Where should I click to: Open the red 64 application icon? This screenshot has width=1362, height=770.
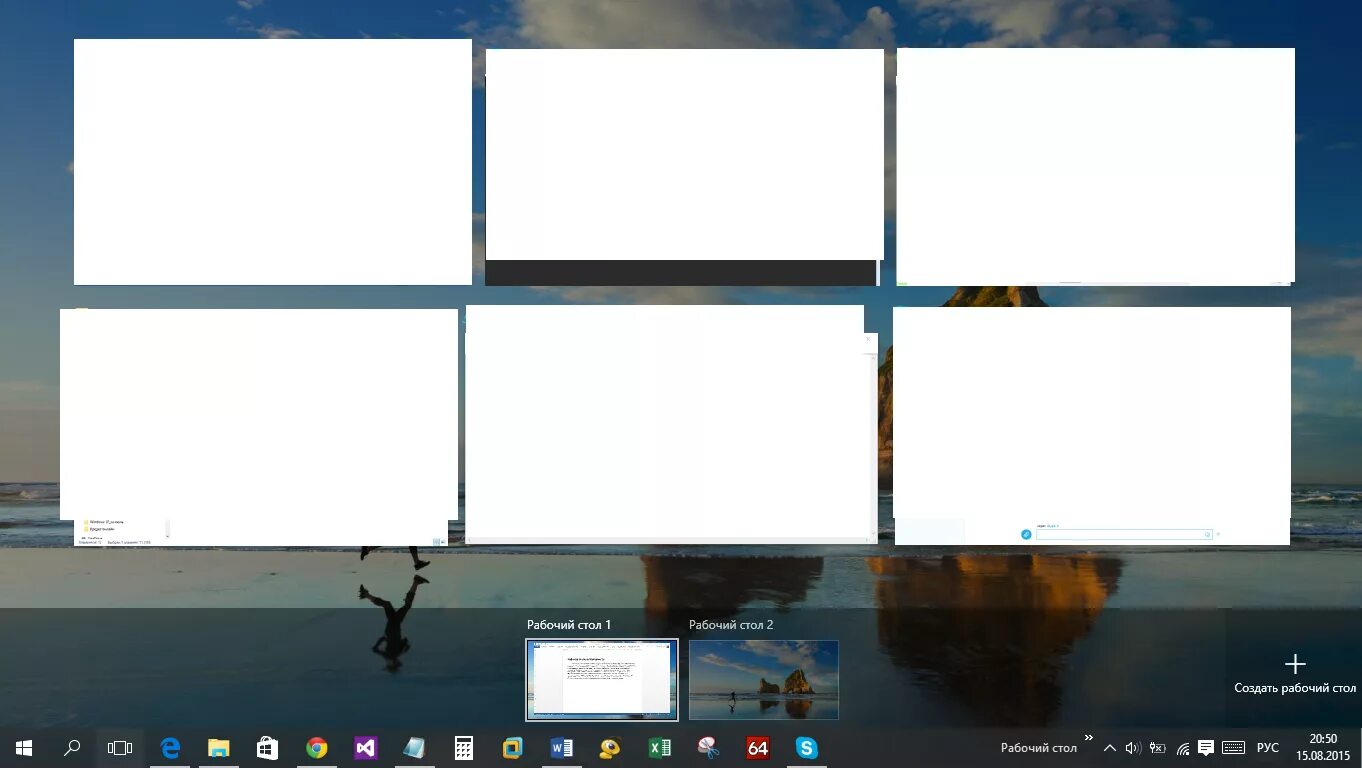pos(757,747)
